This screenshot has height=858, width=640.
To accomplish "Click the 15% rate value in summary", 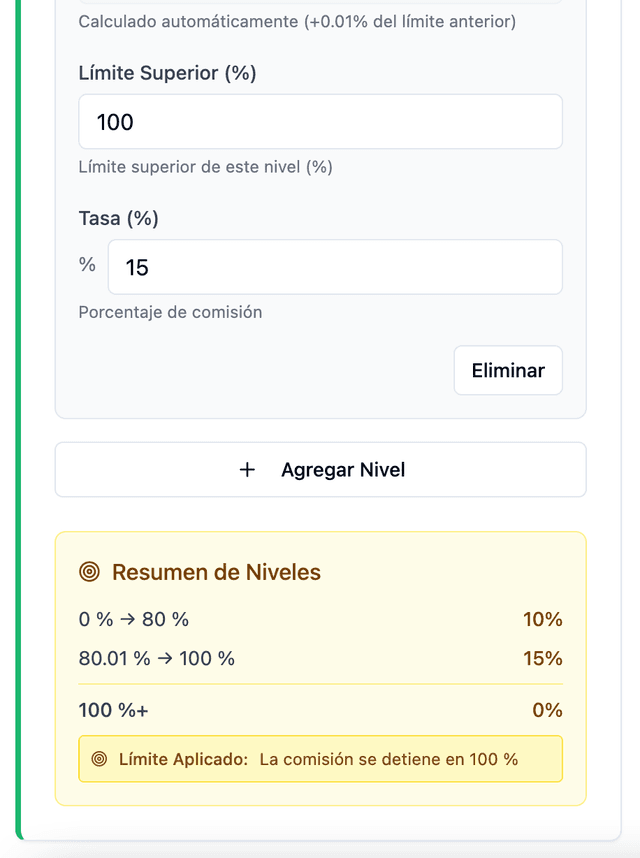I will pos(542,658).
